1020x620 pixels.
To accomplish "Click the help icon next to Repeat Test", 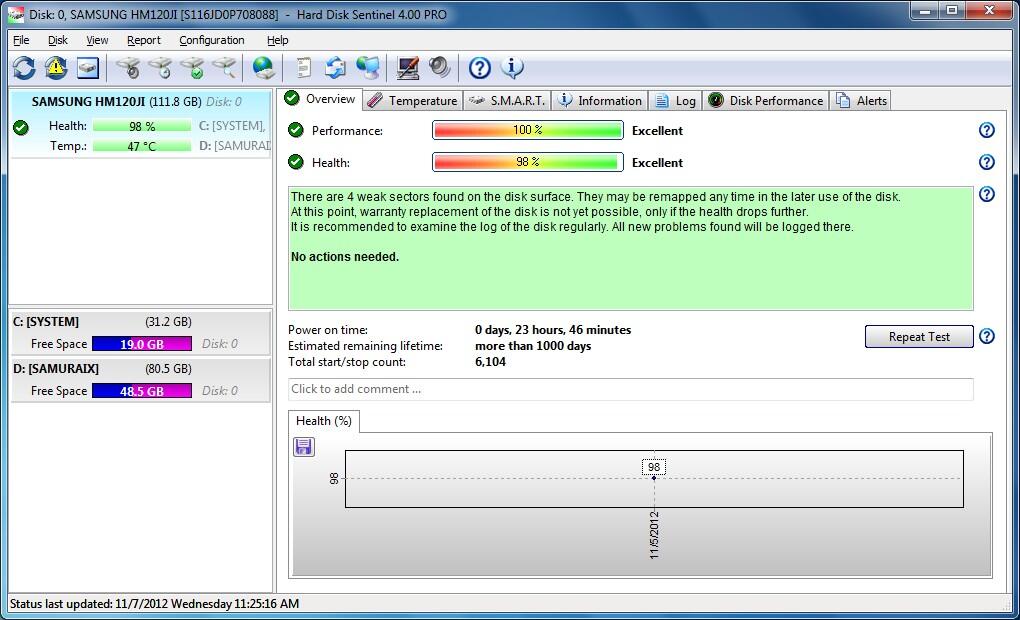I will point(987,336).
